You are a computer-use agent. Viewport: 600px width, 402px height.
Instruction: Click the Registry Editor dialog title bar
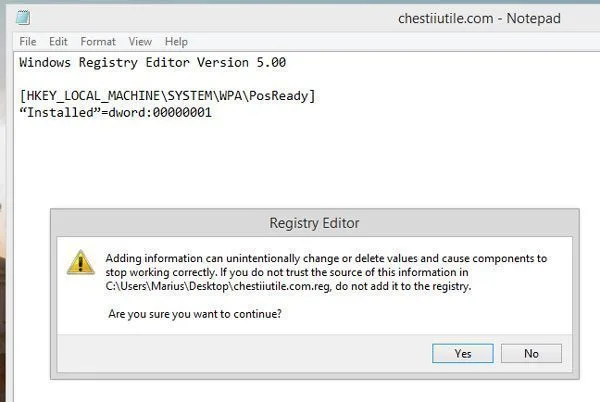tap(314, 223)
